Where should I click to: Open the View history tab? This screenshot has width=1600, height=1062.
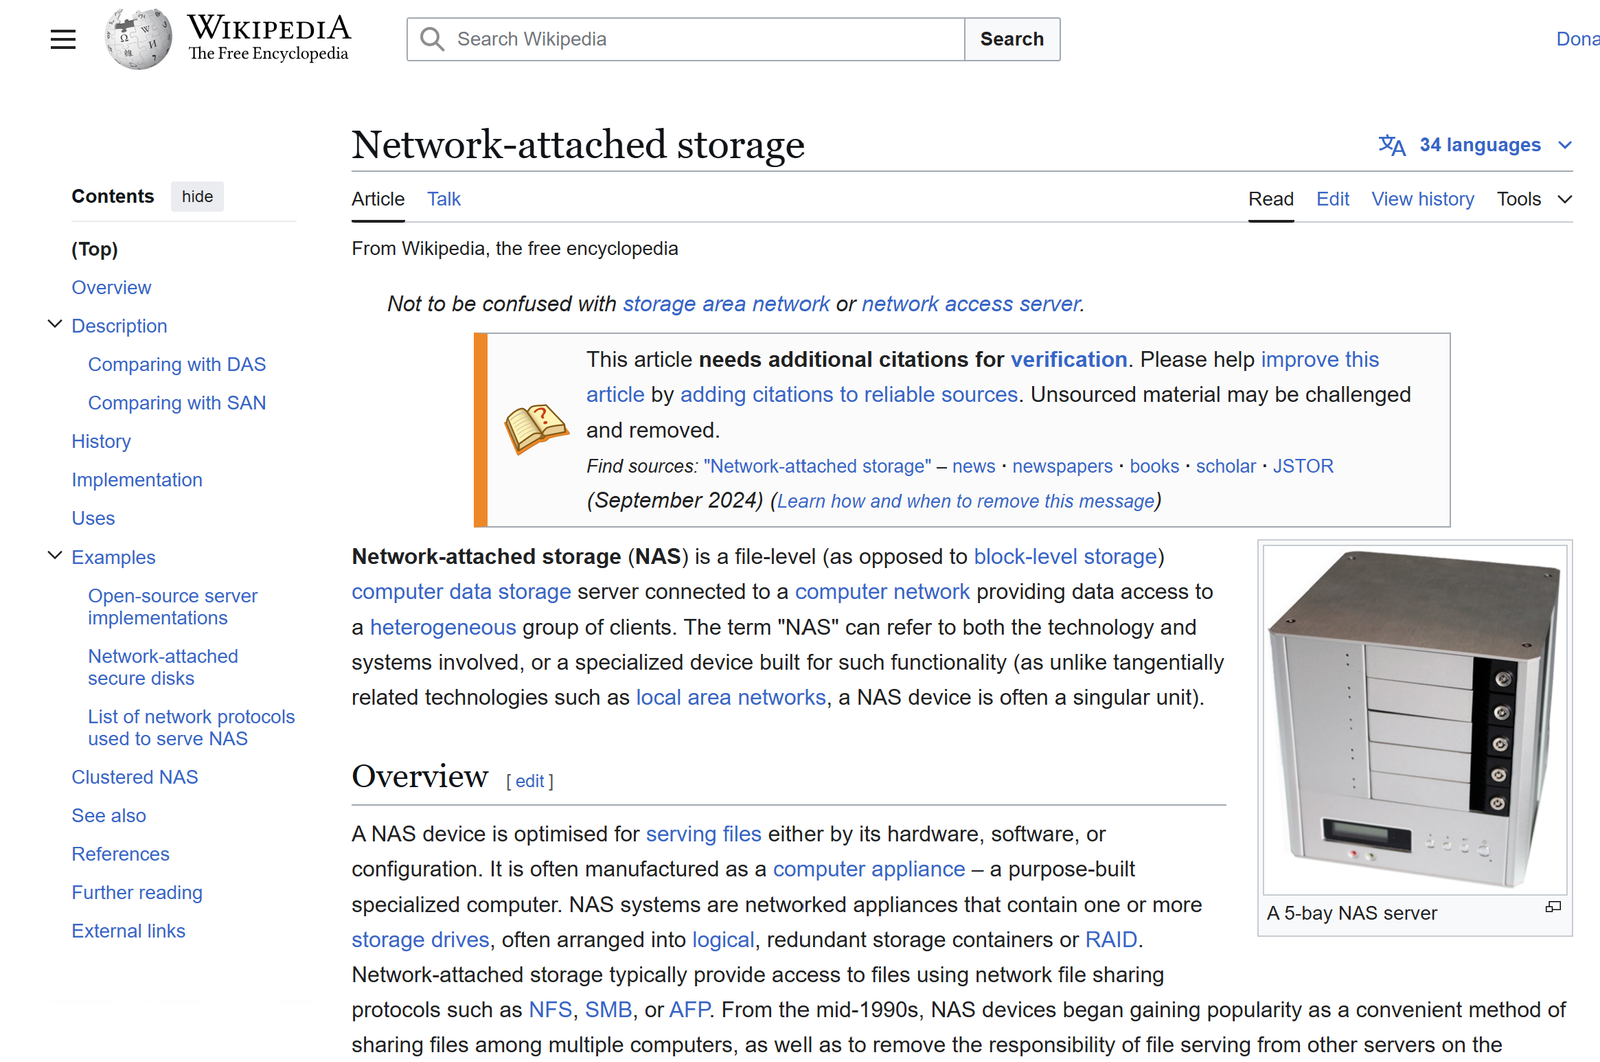(x=1422, y=199)
